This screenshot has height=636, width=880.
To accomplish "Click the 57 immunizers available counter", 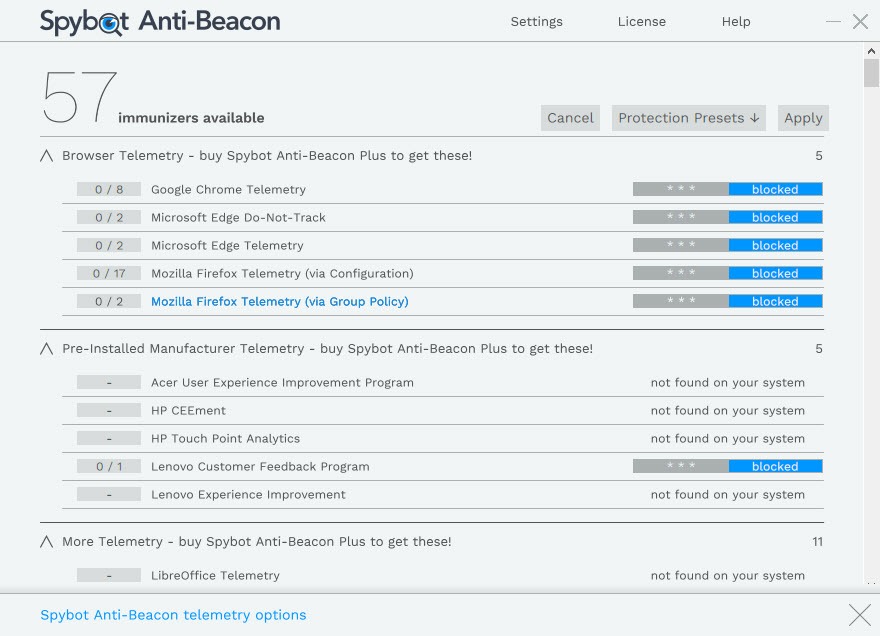I will point(153,97).
